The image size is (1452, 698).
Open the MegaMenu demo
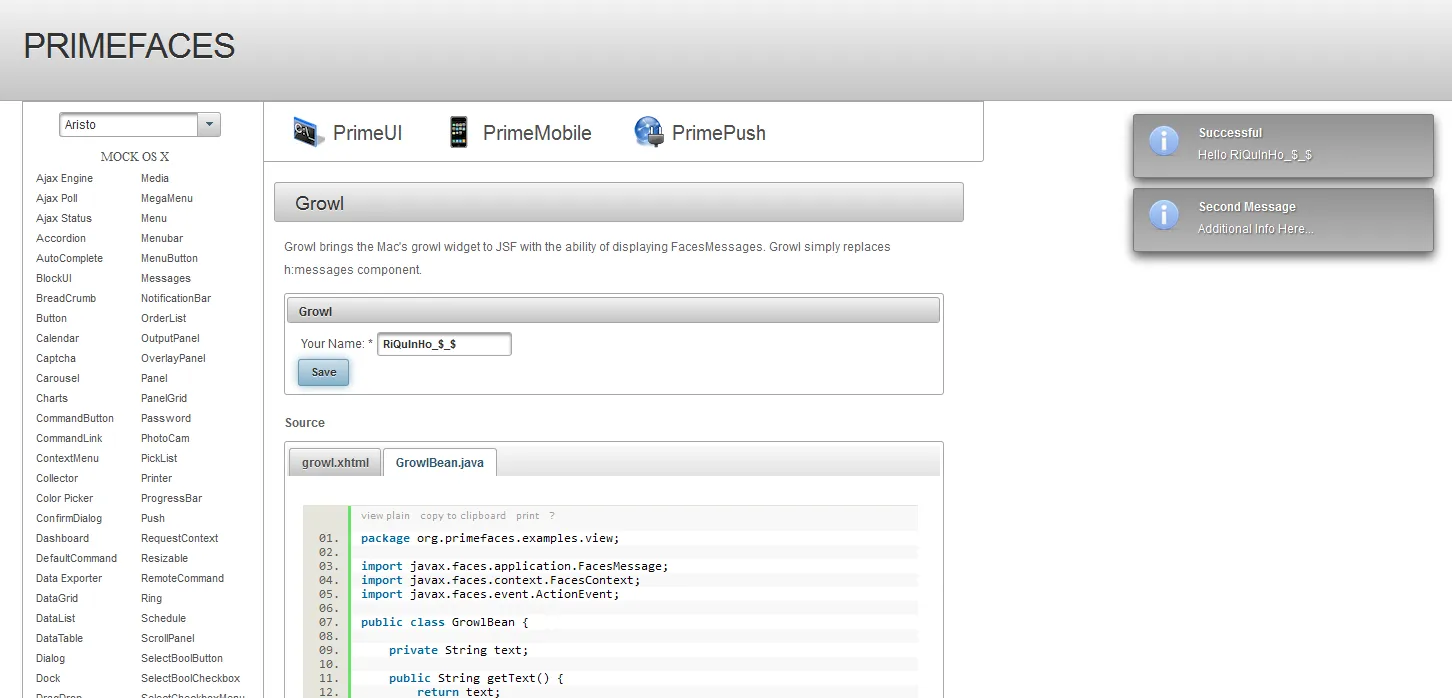click(167, 198)
